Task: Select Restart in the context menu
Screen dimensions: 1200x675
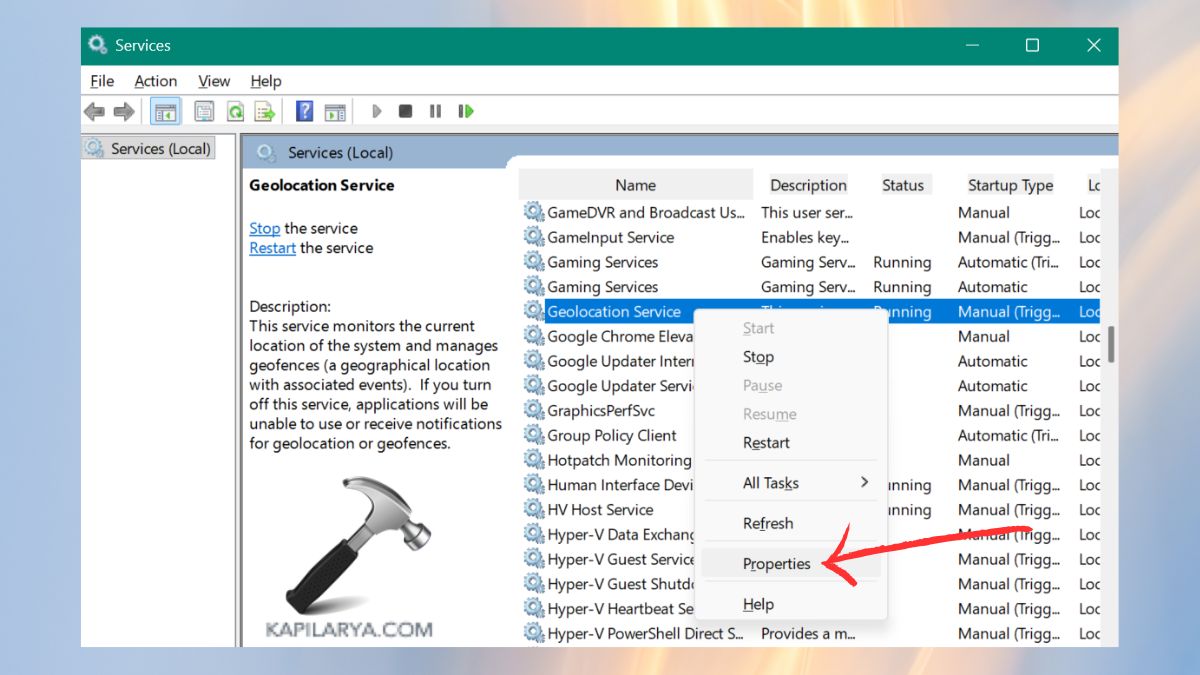Action: 766,443
